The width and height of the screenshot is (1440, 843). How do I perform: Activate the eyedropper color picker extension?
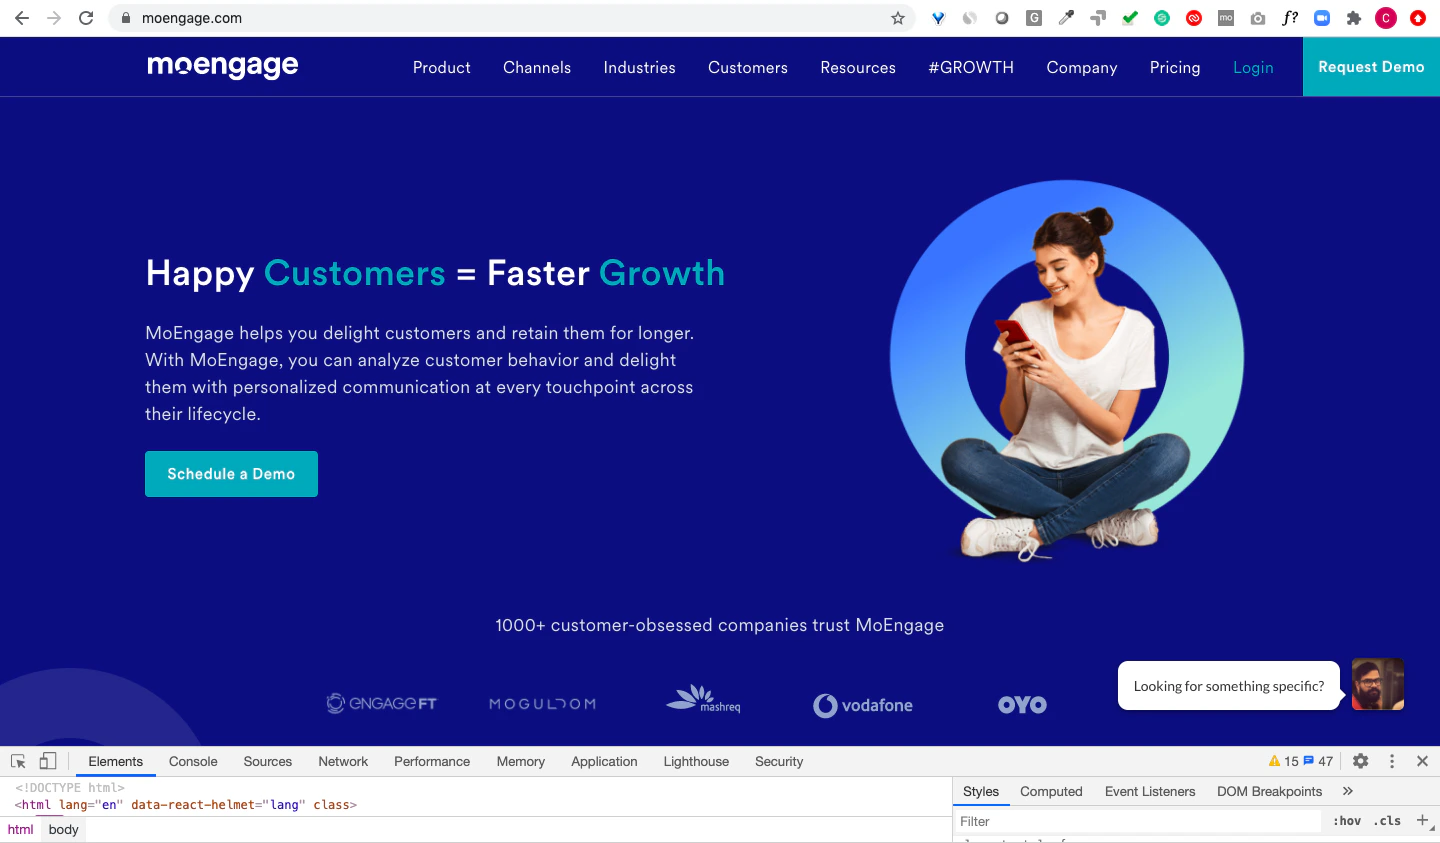coord(1066,18)
